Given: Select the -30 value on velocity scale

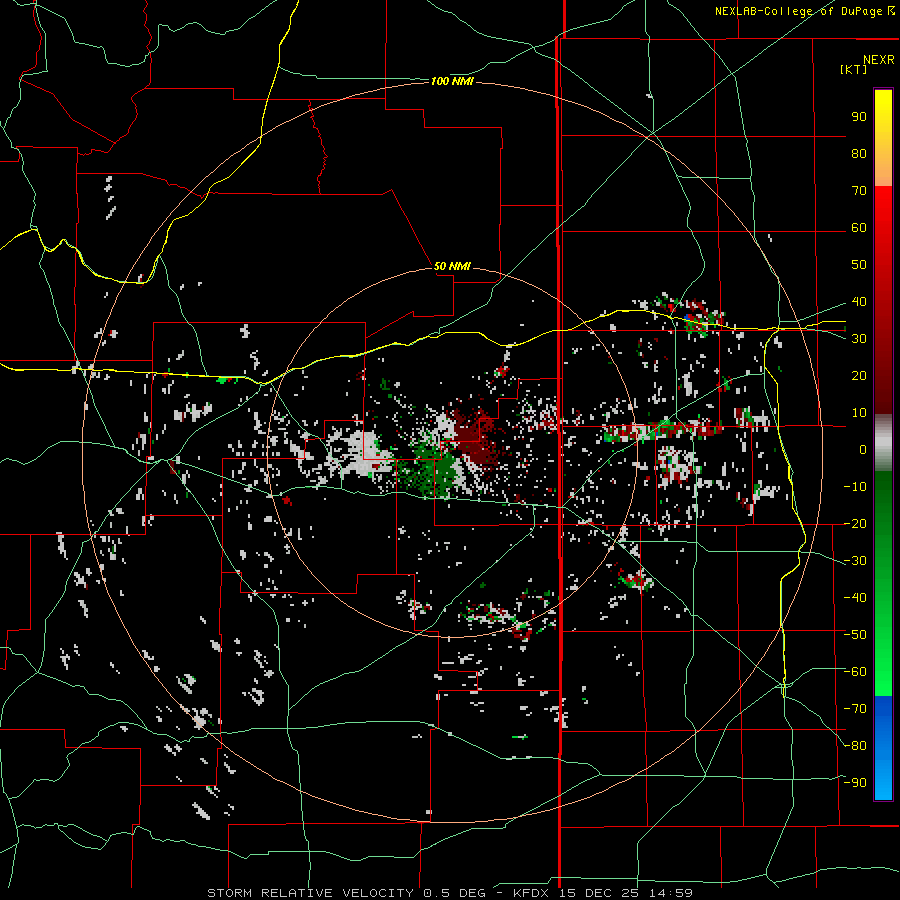Looking at the screenshot, I should (855, 561).
